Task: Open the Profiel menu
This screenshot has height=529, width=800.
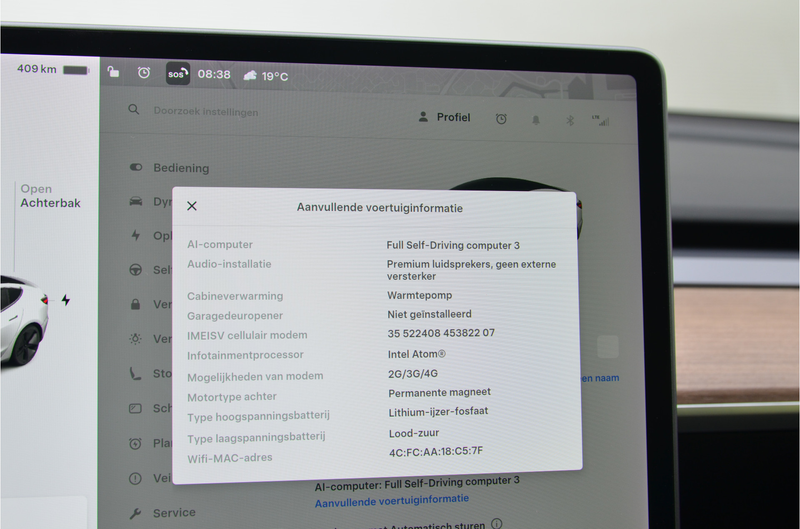Action: (x=444, y=117)
